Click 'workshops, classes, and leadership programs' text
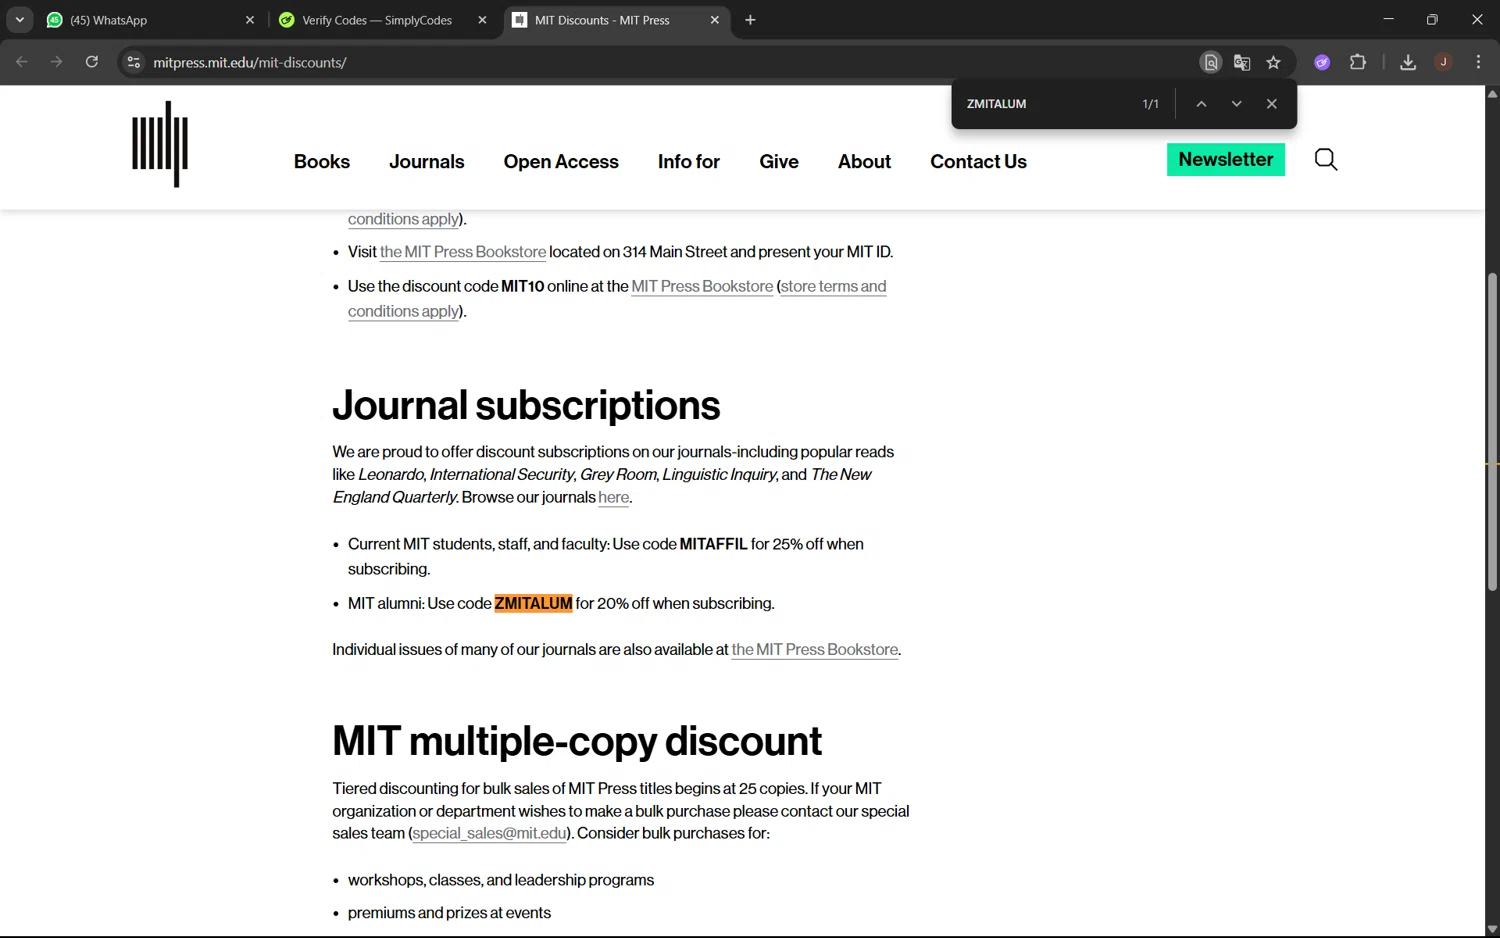 501,880
